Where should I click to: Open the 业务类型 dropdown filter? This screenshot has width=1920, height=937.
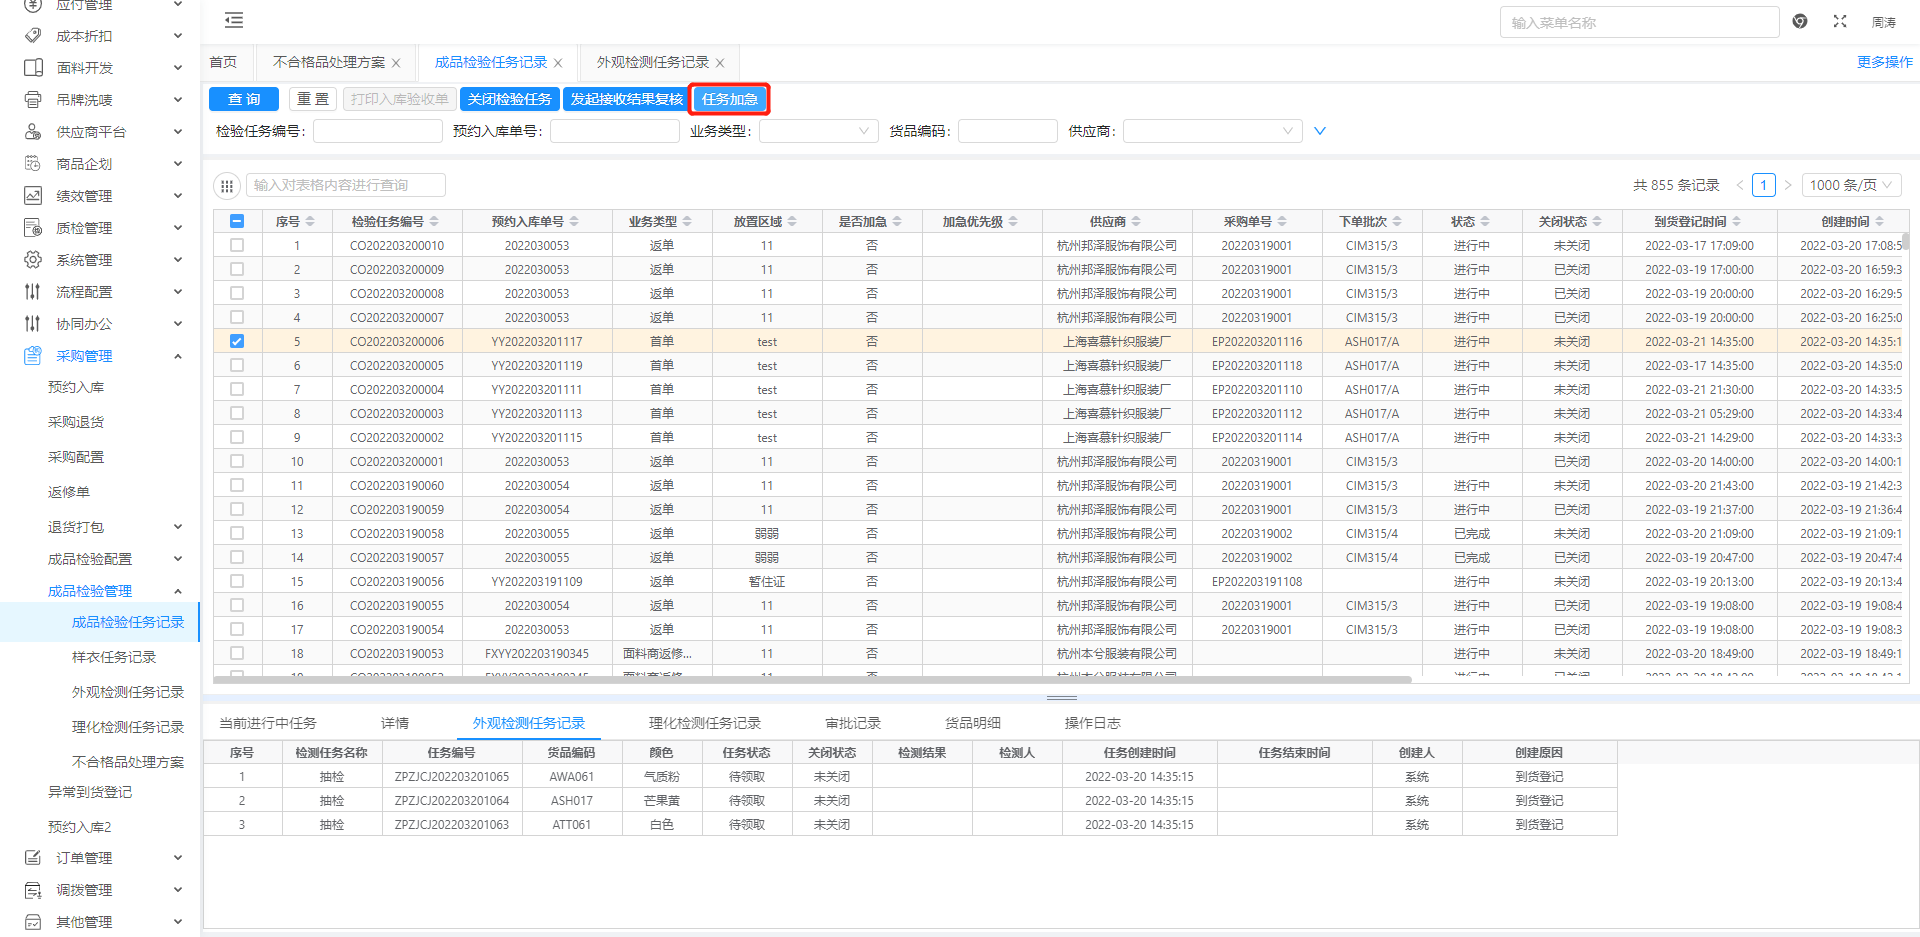click(818, 131)
